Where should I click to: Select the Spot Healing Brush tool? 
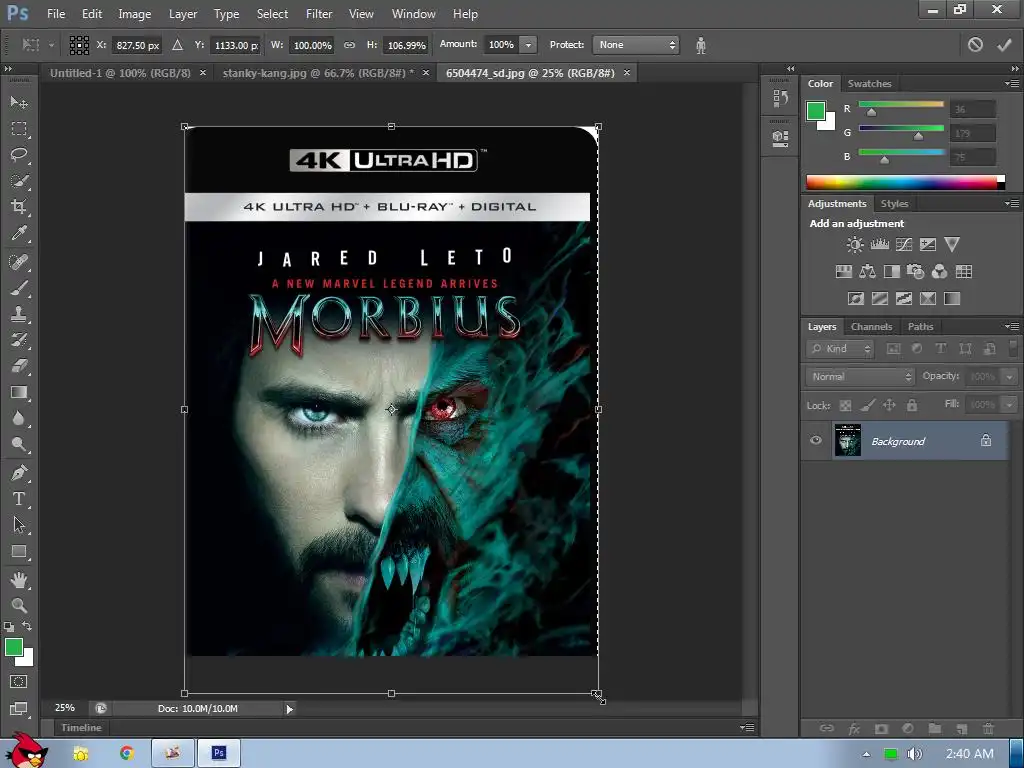click(x=19, y=262)
